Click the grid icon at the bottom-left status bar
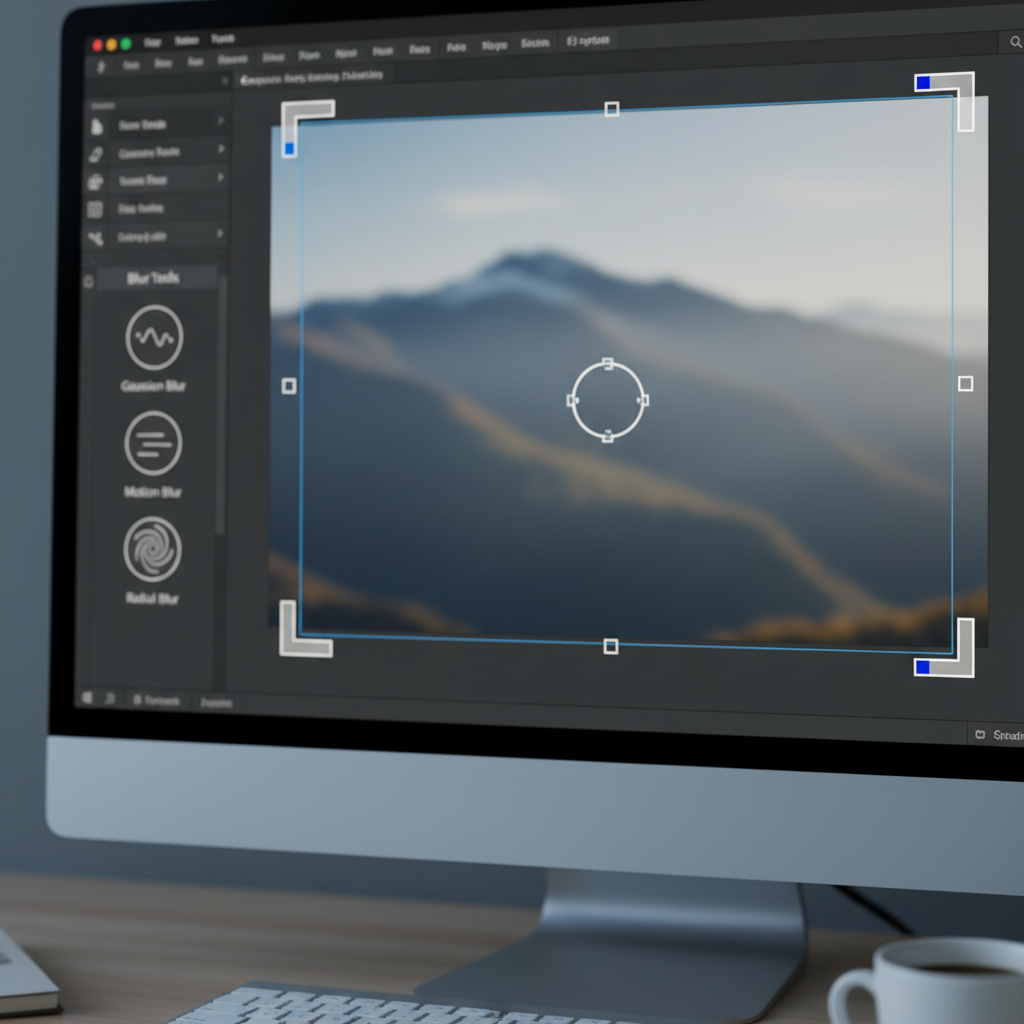 point(86,697)
